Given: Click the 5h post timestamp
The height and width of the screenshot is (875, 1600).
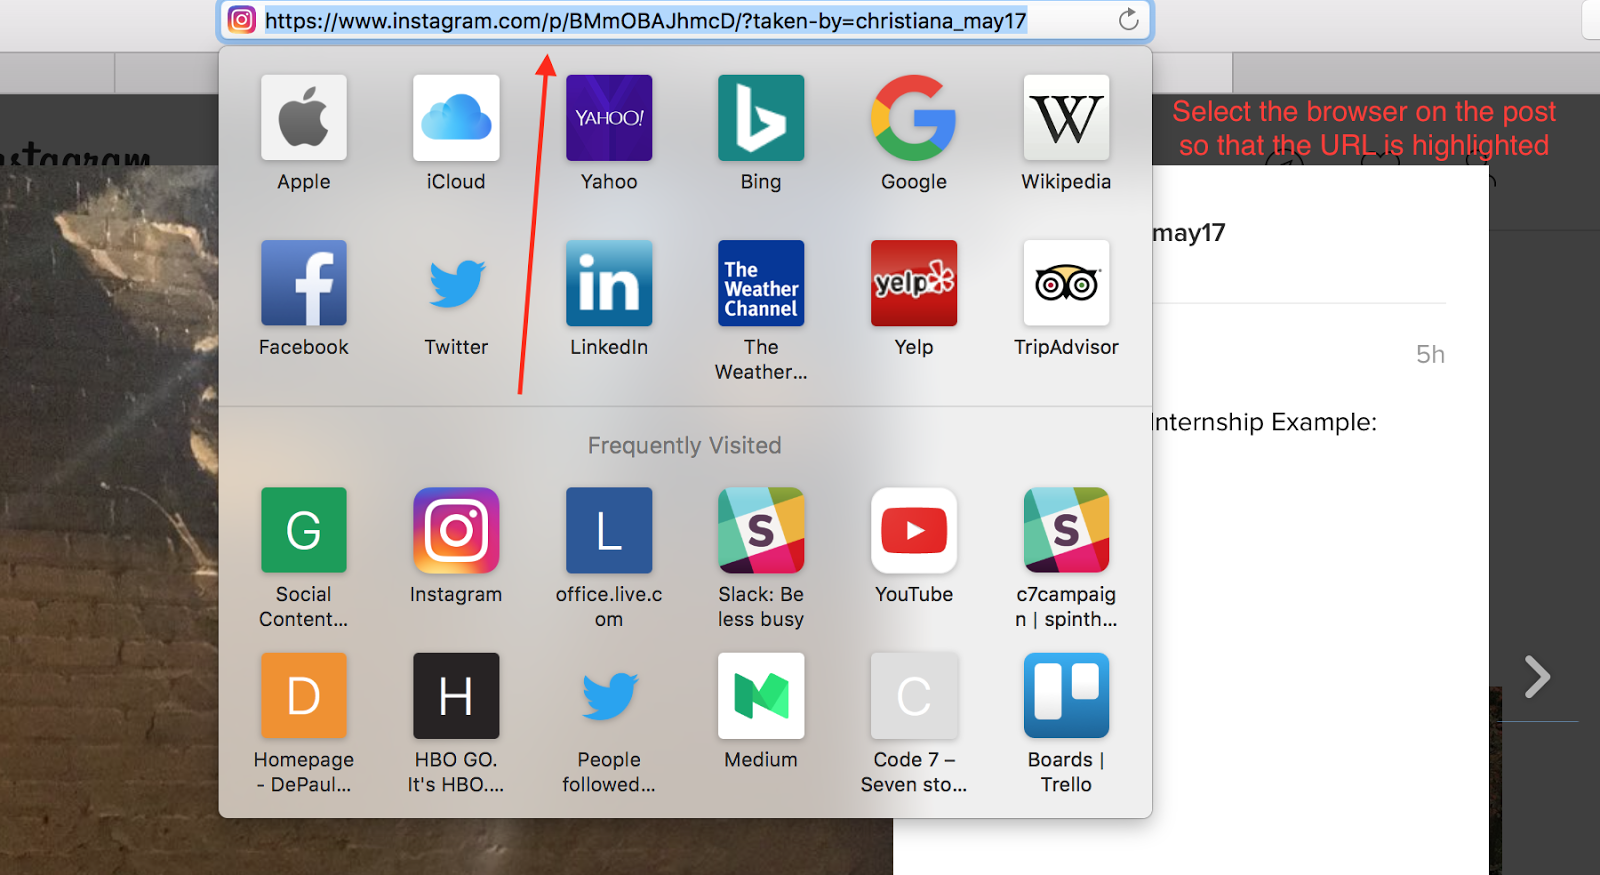Looking at the screenshot, I should point(1430,354).
